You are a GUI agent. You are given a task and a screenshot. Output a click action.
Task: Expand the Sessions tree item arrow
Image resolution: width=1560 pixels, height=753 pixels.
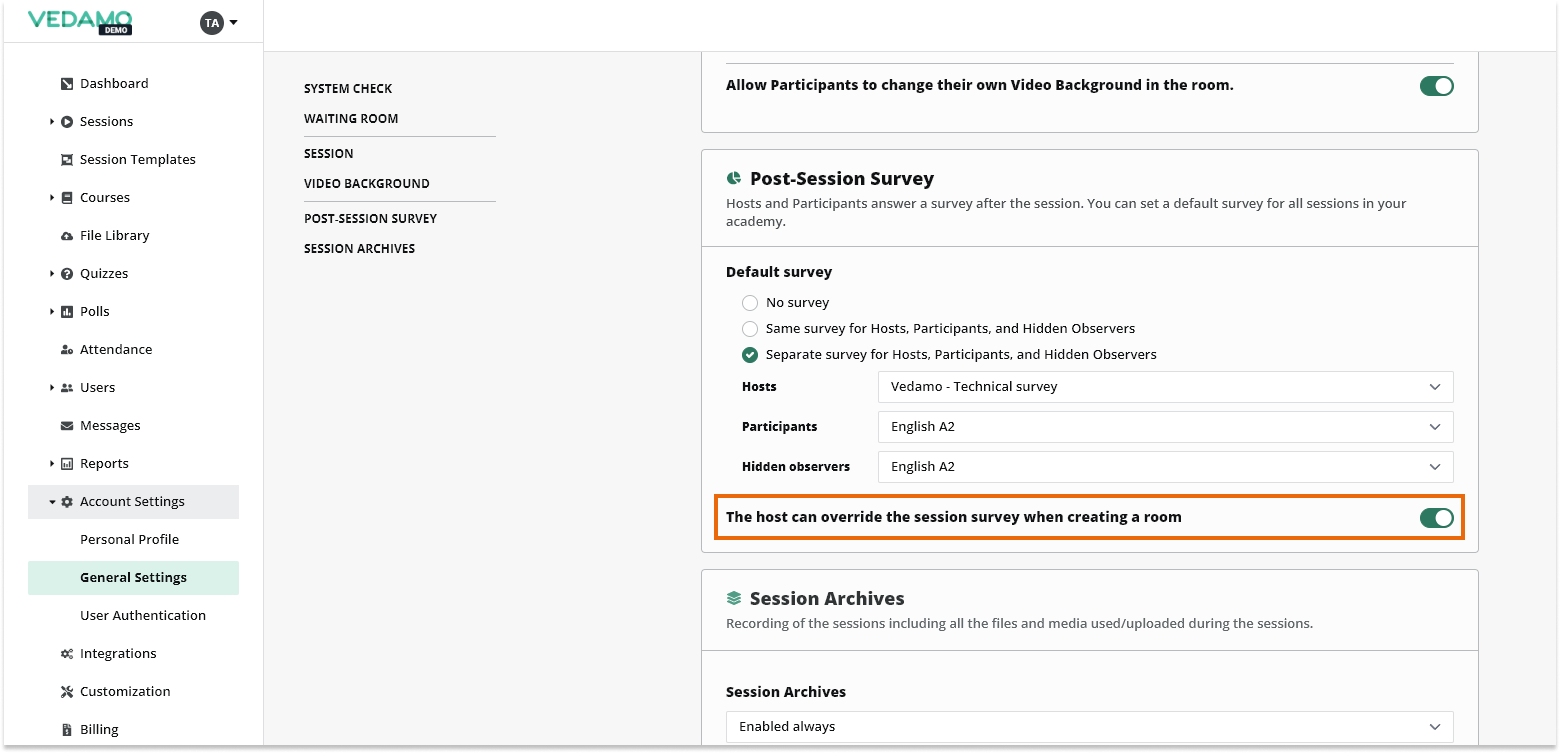point(52,122)
